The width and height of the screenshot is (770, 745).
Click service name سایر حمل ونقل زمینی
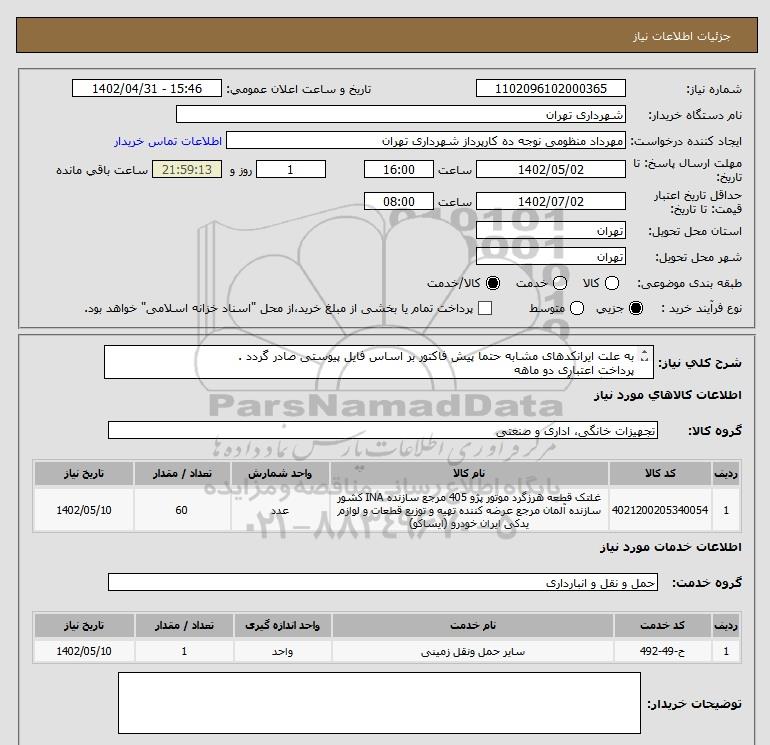(x=473, y=652)
